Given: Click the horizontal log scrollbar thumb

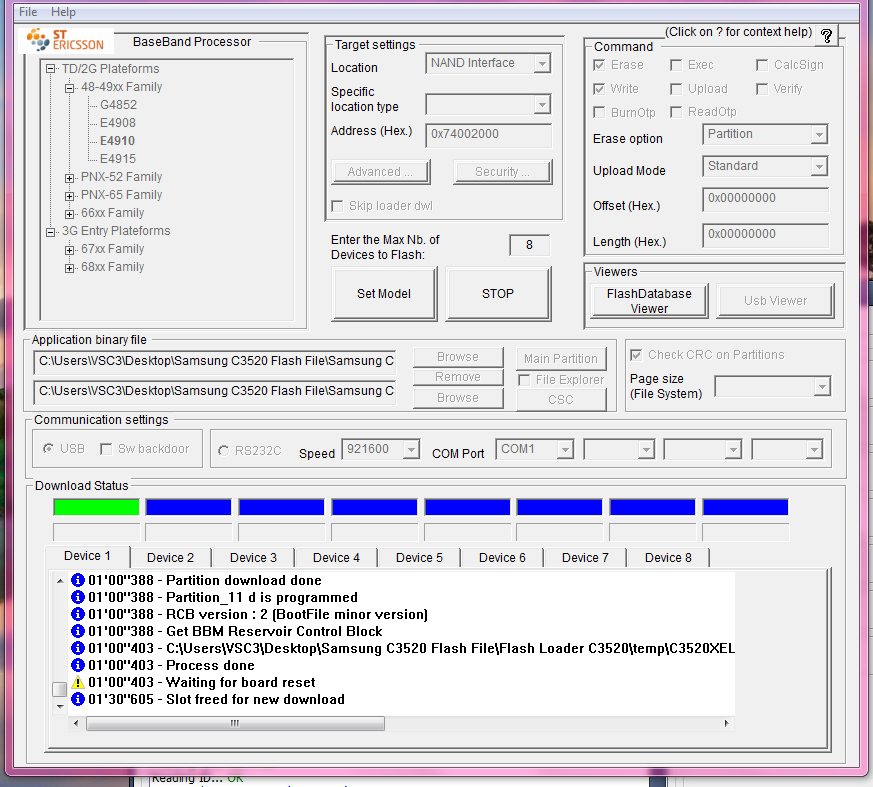Looking at the screenshot, I should (x=235, y=724).
